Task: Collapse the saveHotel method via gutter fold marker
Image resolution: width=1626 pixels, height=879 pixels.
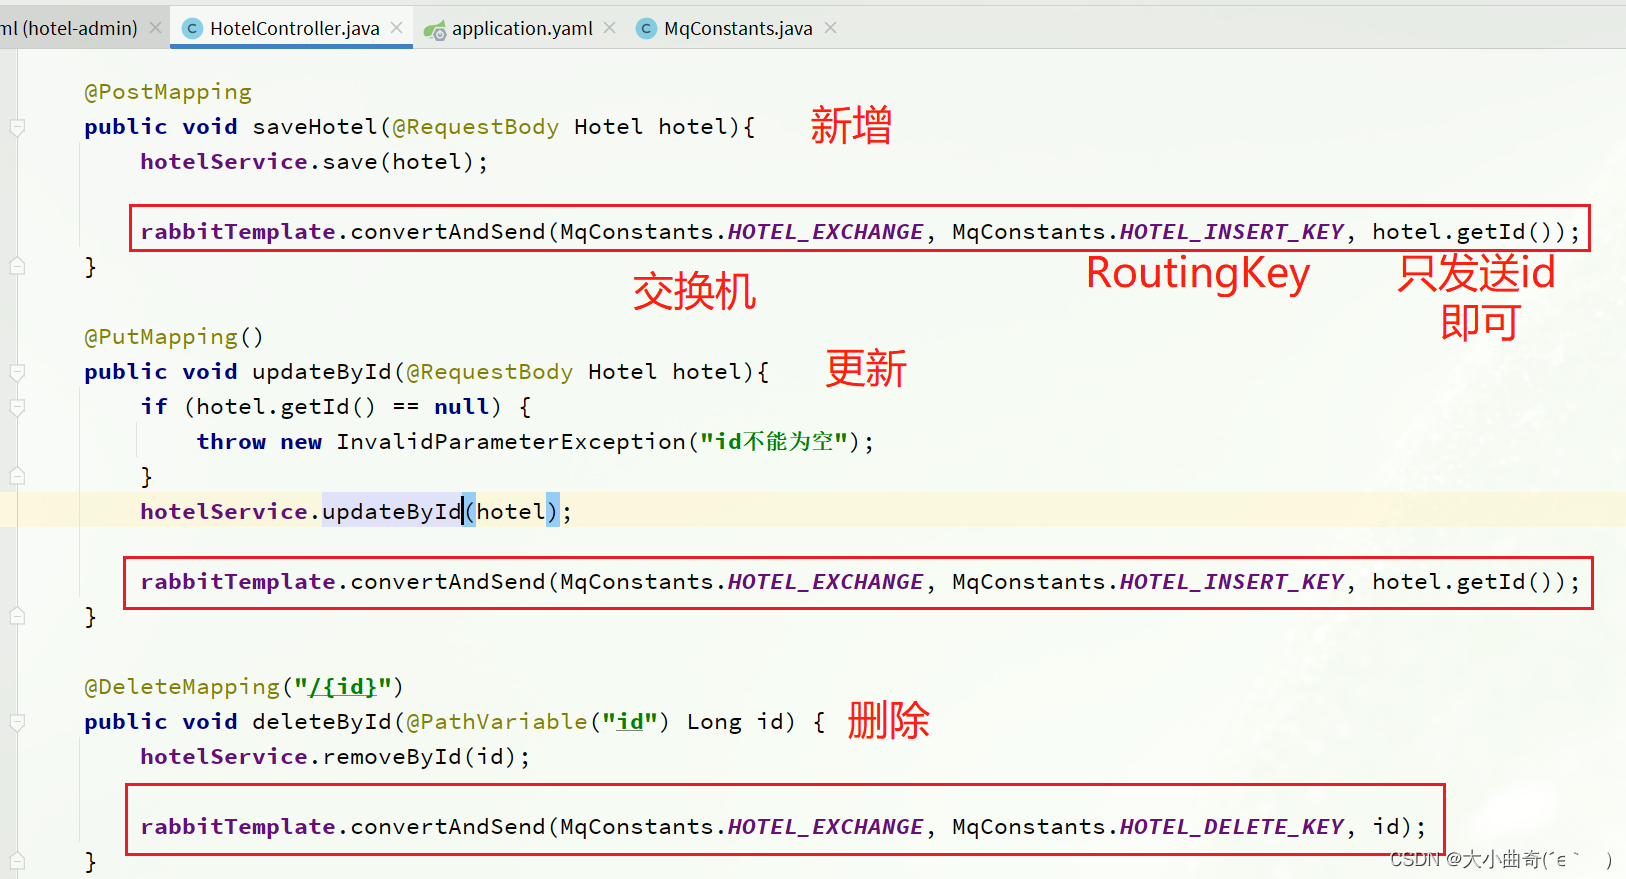Action: point(17,127)
